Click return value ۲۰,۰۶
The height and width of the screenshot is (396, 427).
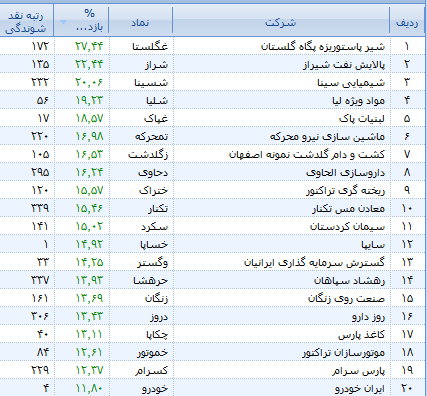89,82
